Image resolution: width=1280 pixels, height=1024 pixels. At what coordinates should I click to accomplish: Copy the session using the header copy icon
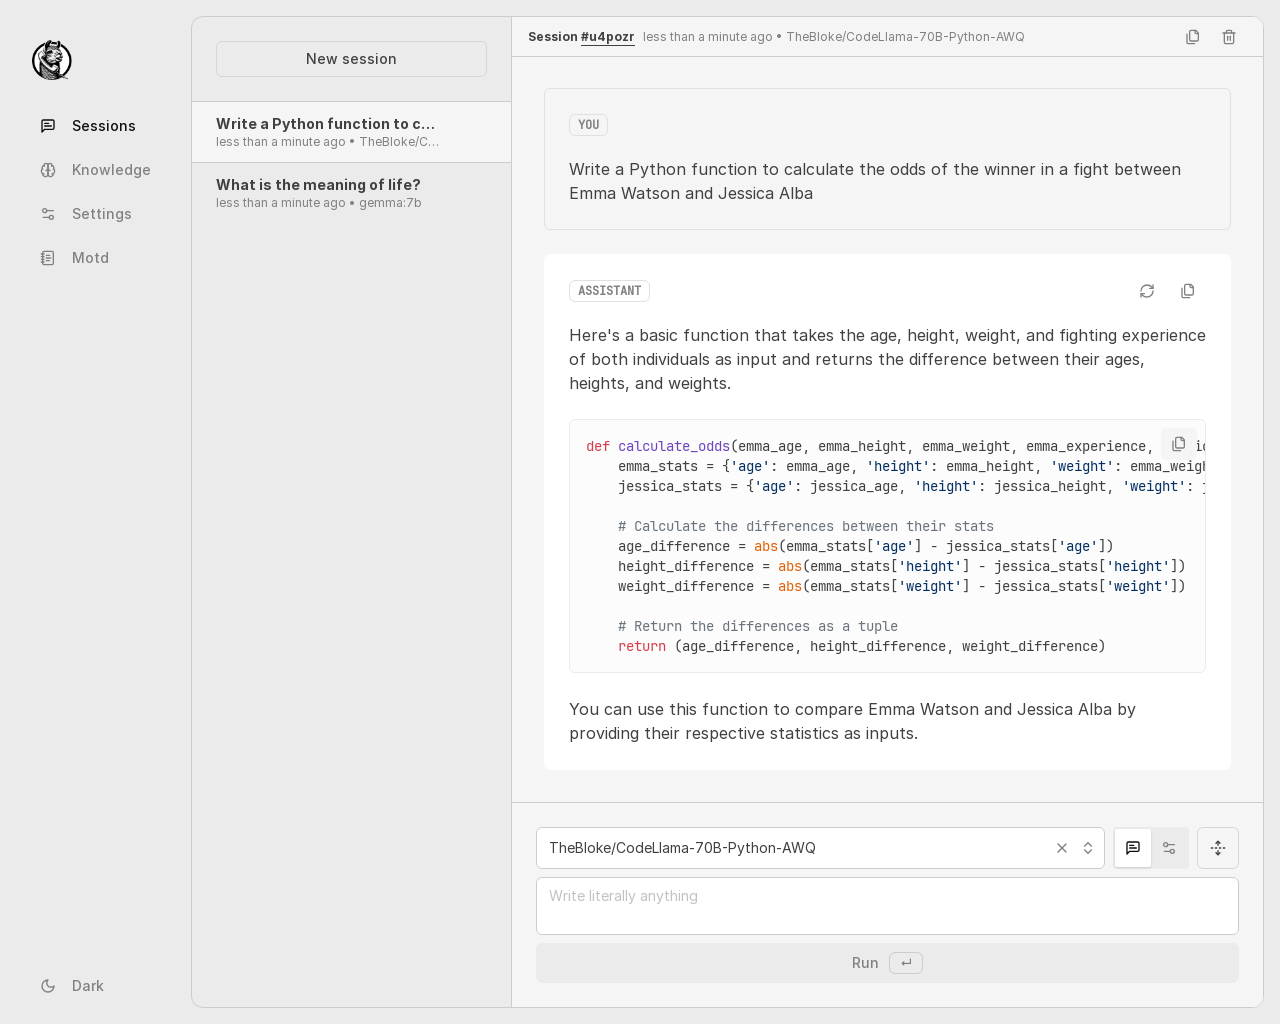[x=1193, y=37]
